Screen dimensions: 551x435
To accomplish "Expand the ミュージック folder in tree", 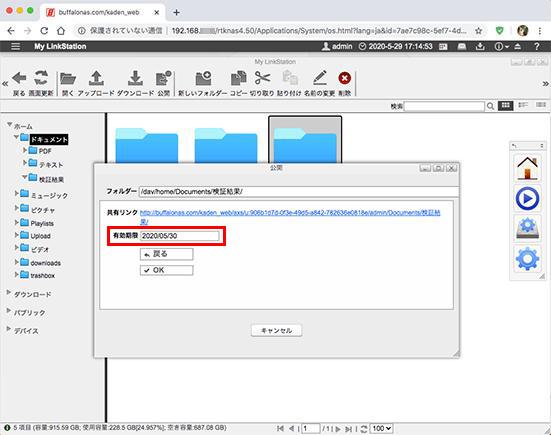I will click(x=17, y=193).
